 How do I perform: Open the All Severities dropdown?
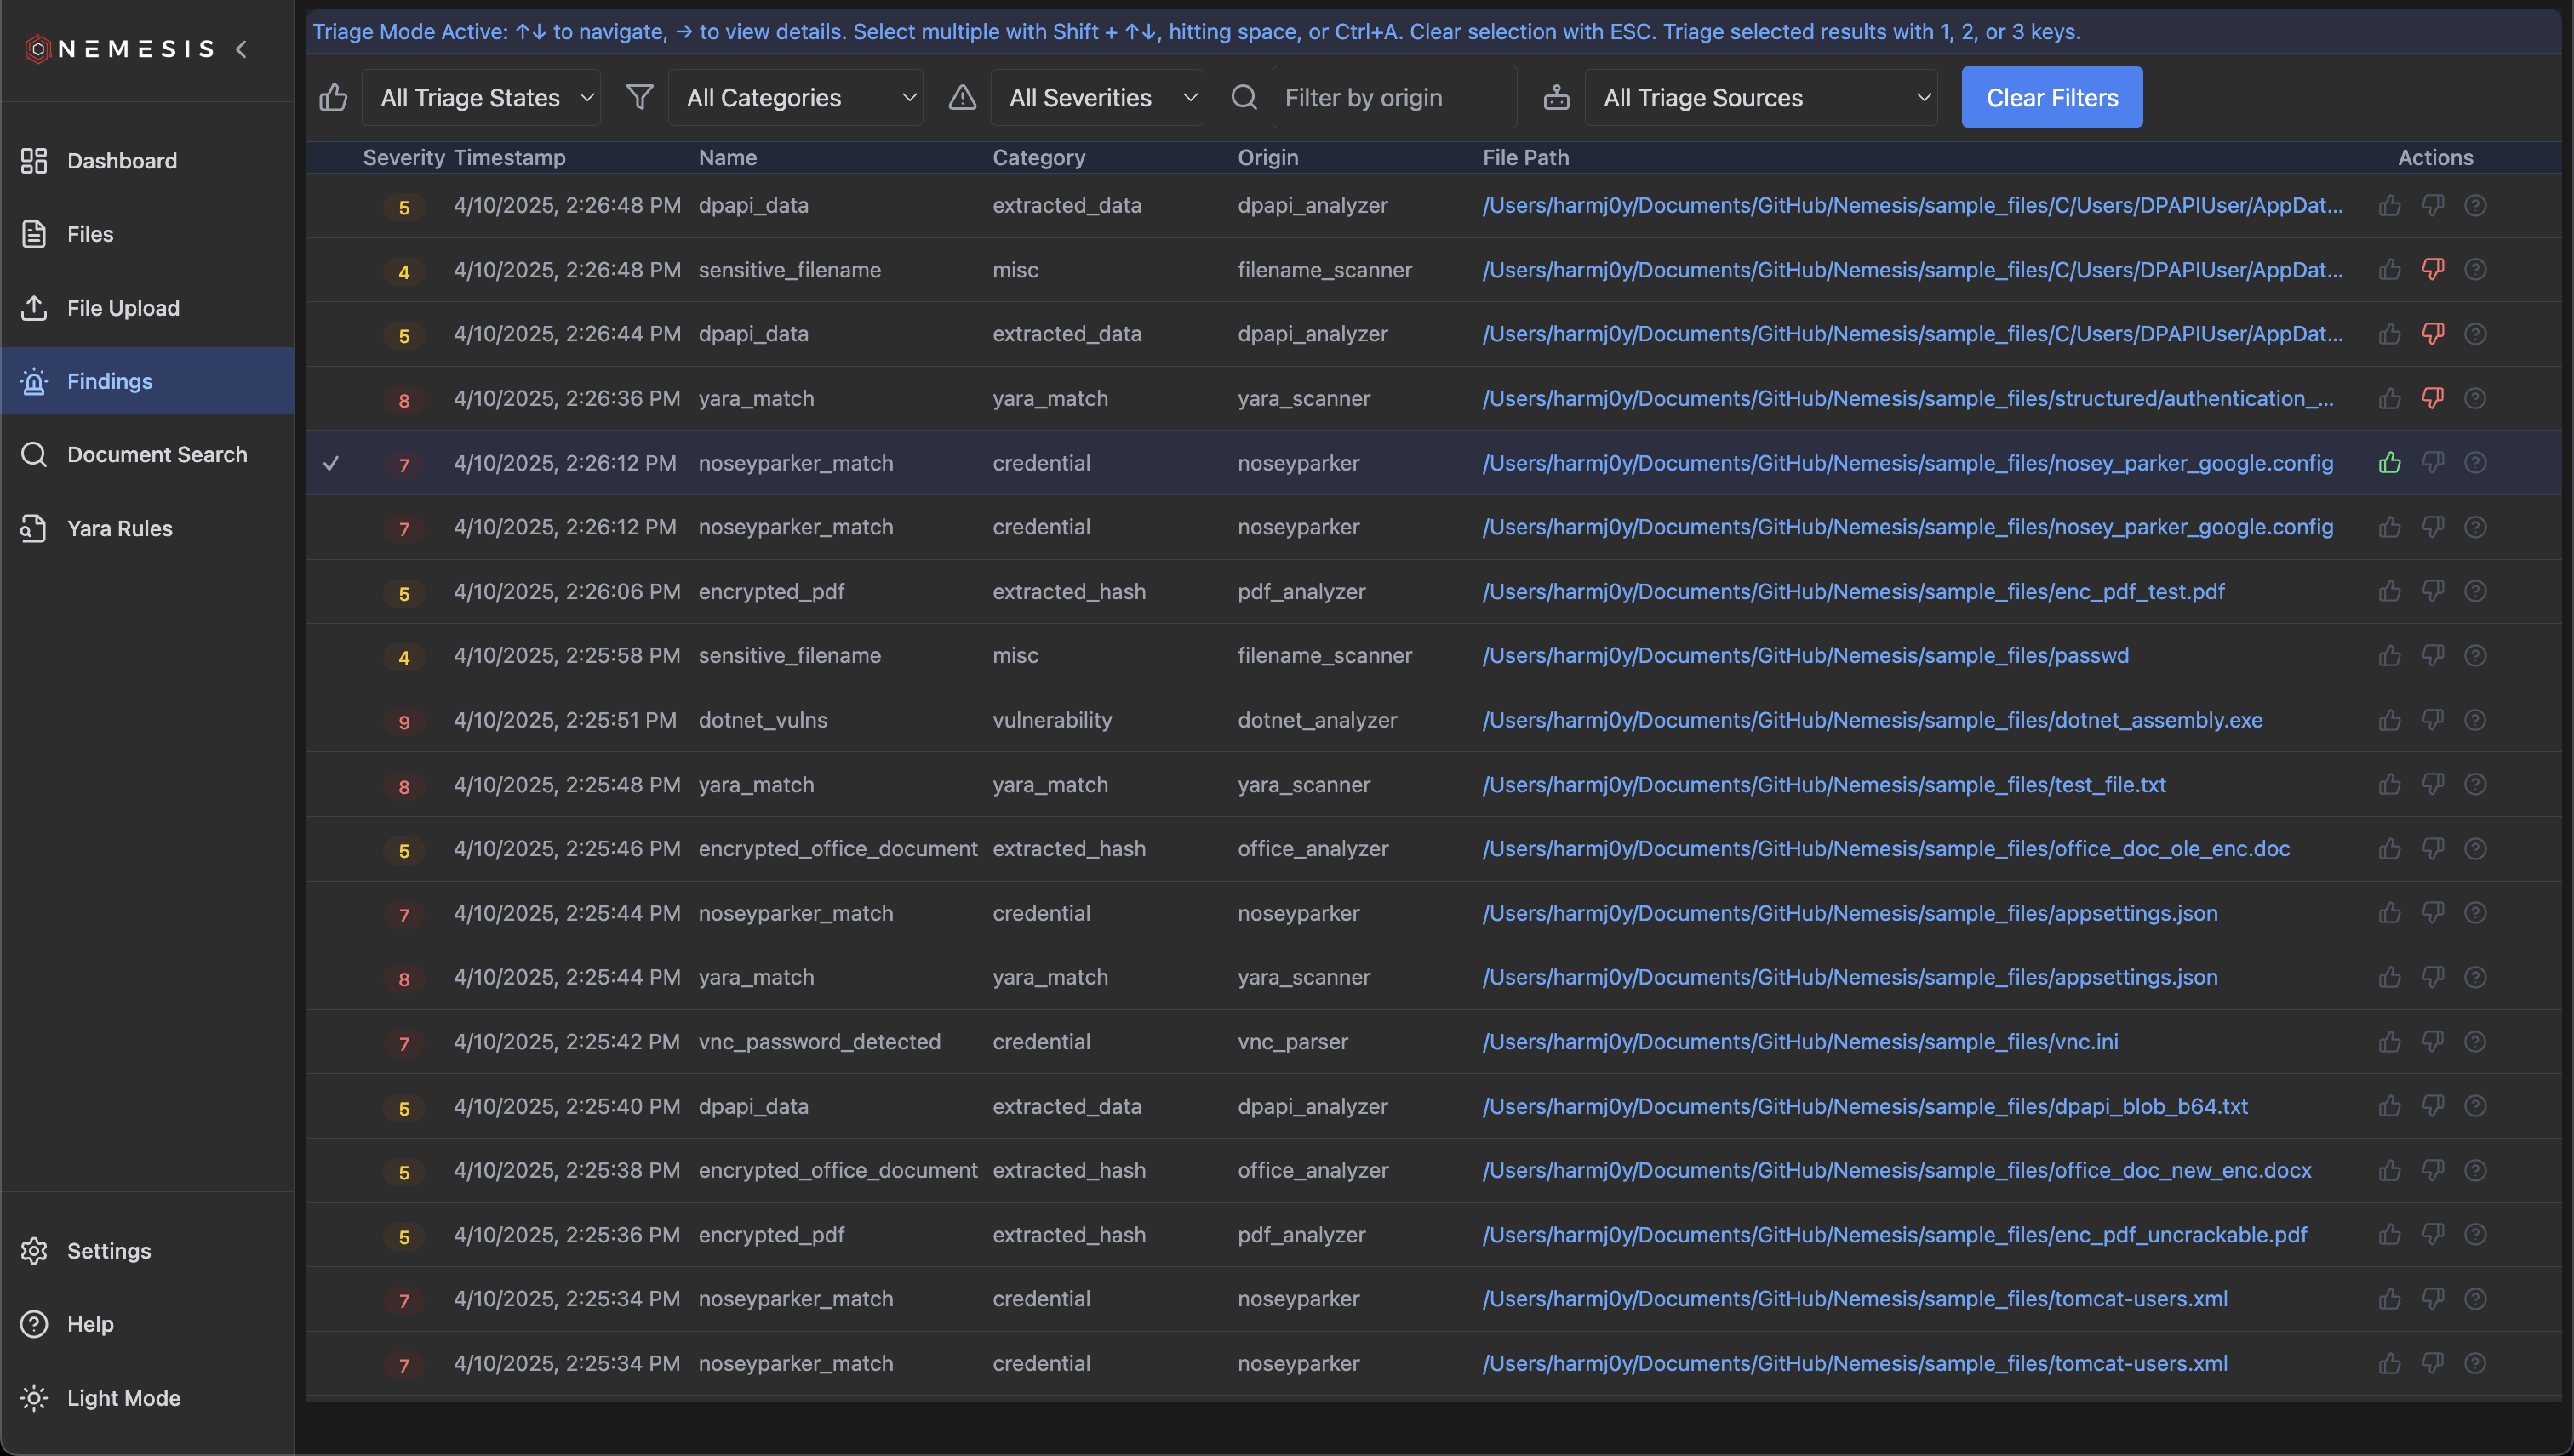1097,98
